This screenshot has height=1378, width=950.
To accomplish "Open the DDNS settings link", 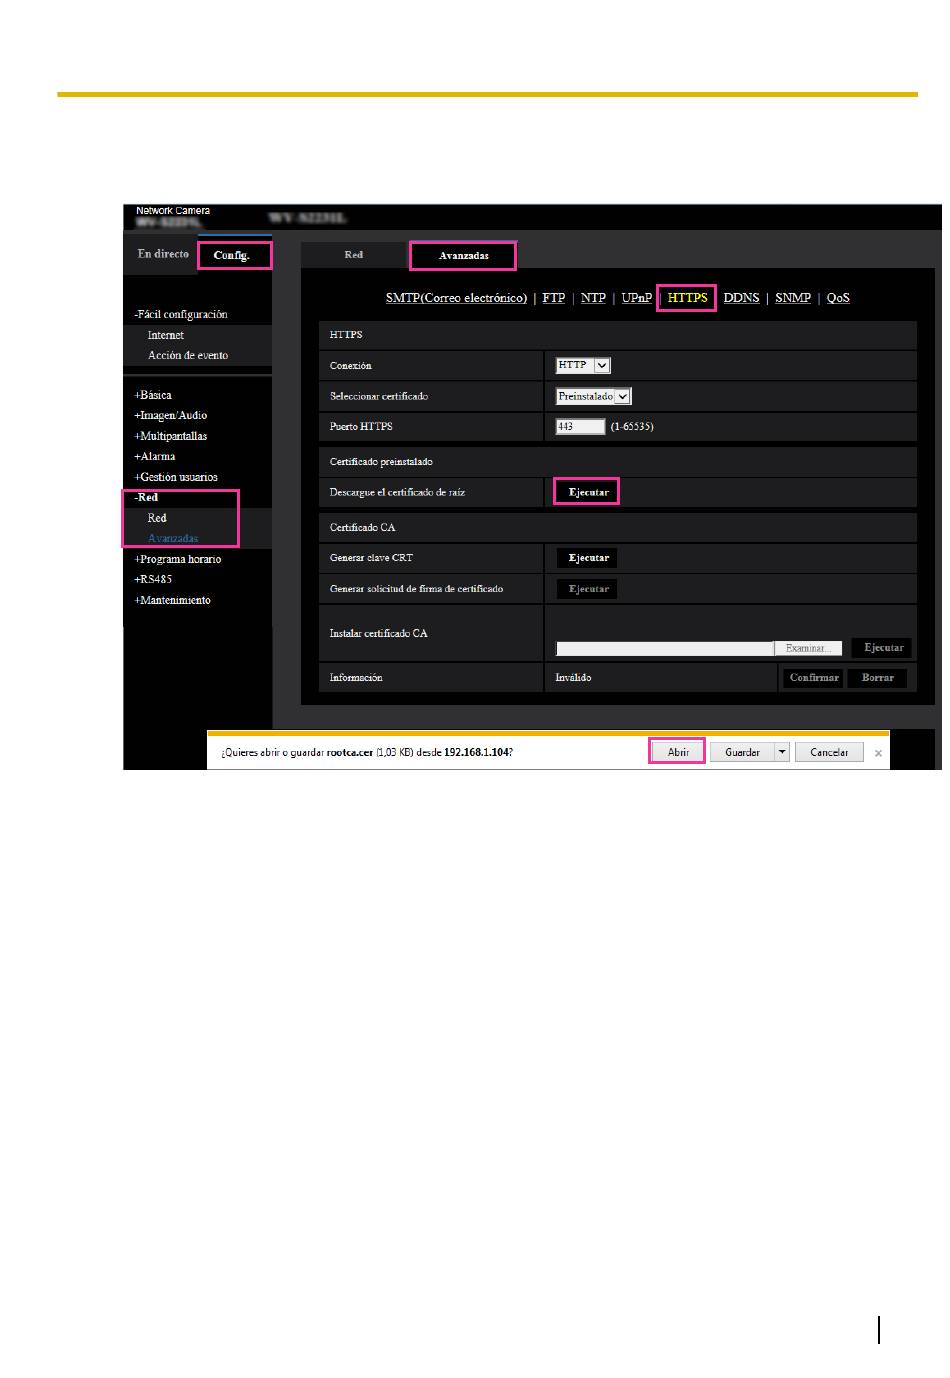I will pos(741,298).
